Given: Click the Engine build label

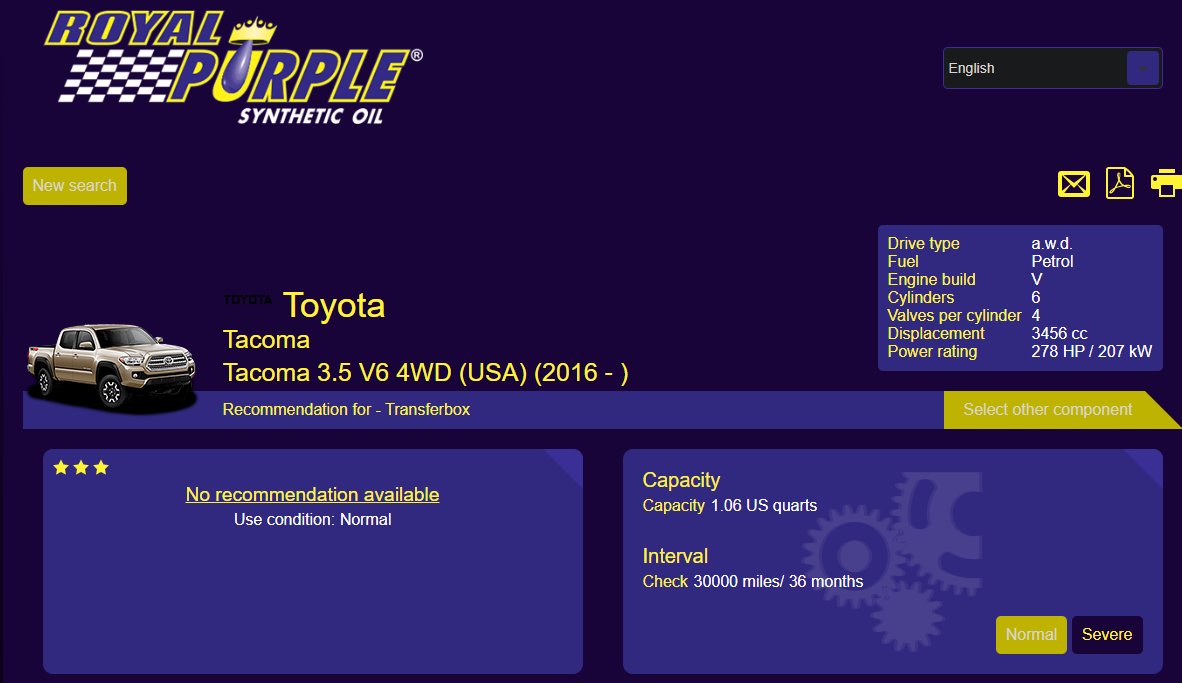Looking at the screenshot, I should [932, 280].
